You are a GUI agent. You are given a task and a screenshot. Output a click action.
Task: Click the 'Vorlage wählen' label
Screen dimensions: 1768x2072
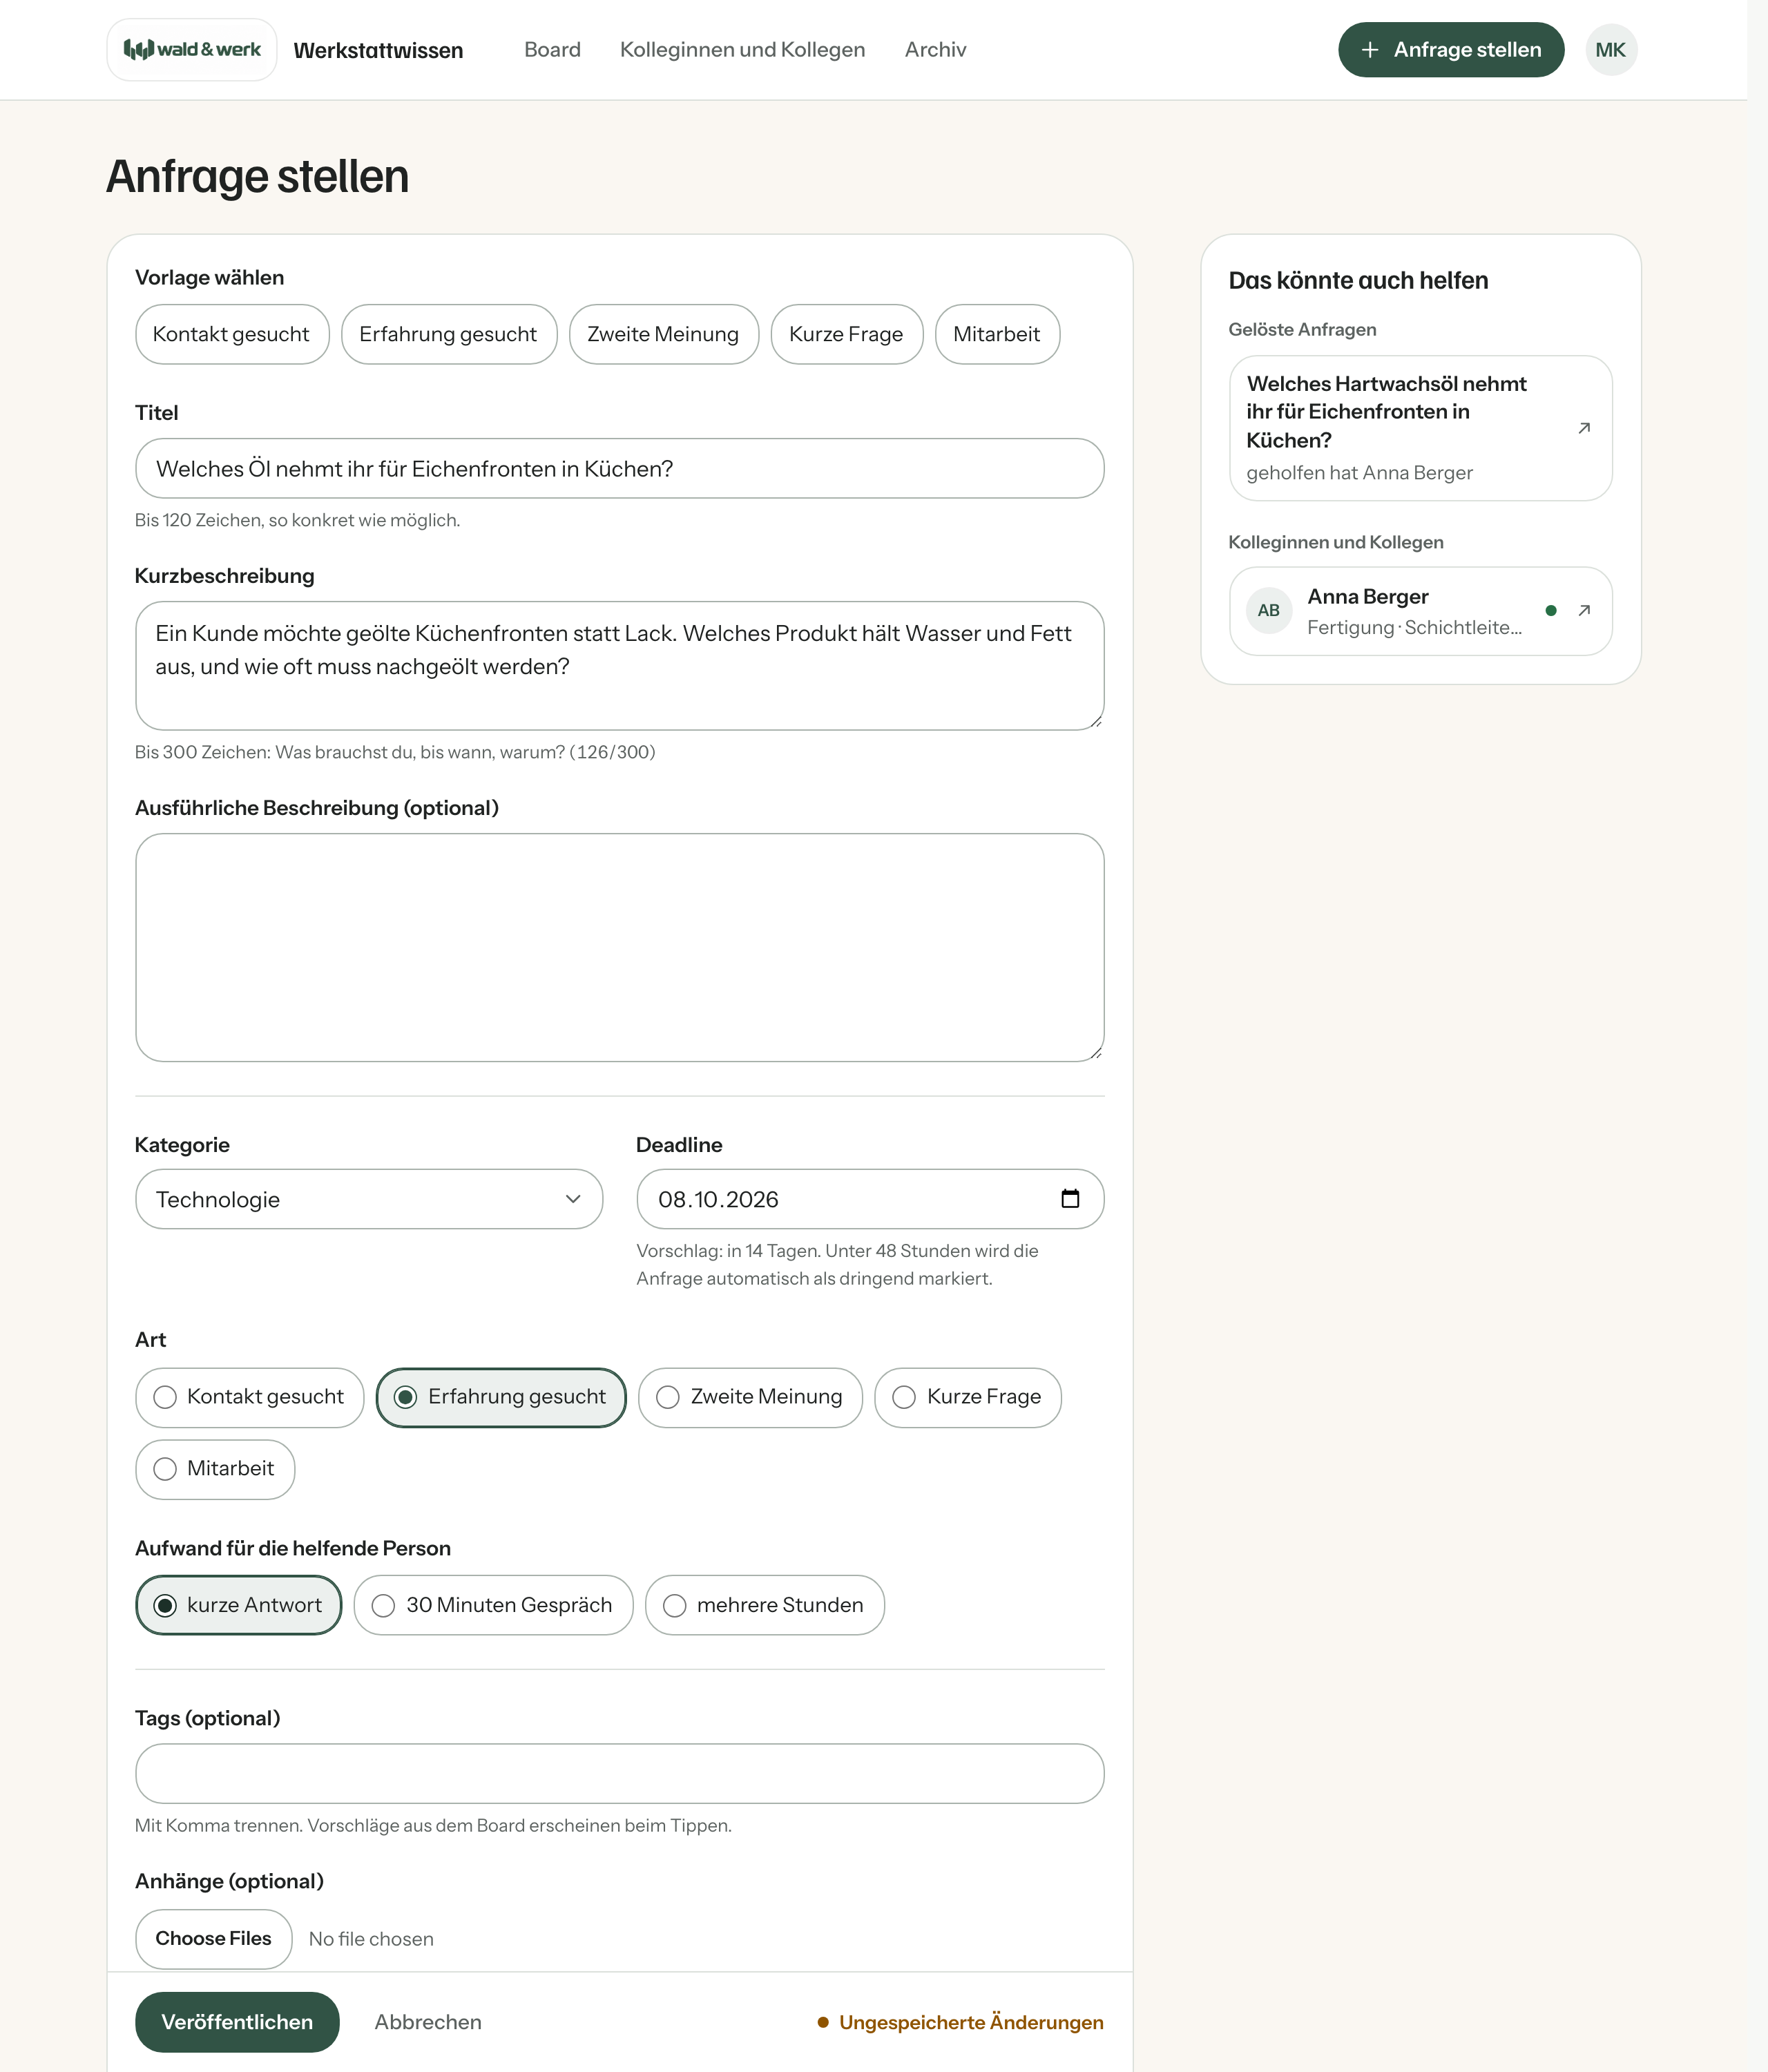pos(209,278)
